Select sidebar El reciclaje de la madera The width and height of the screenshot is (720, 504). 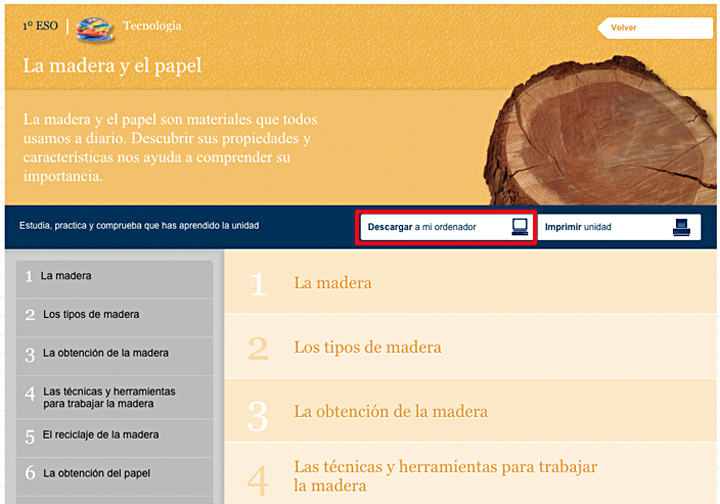[x=115, y=436]
